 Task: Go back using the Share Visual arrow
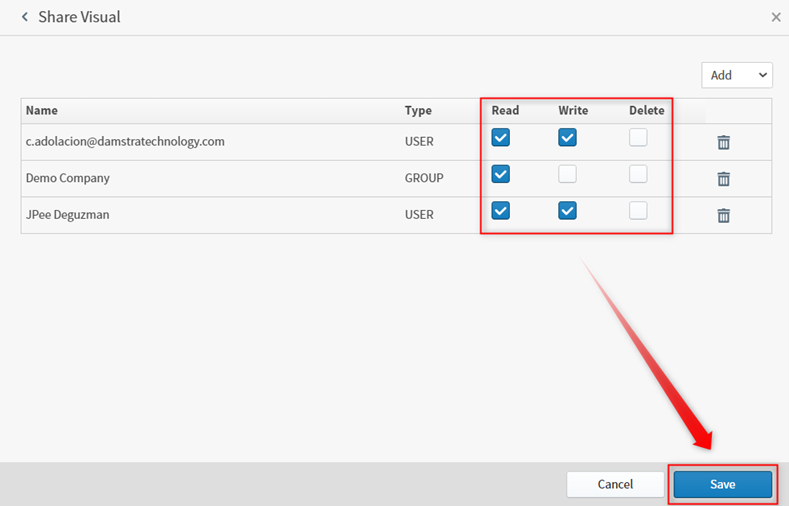25,17
